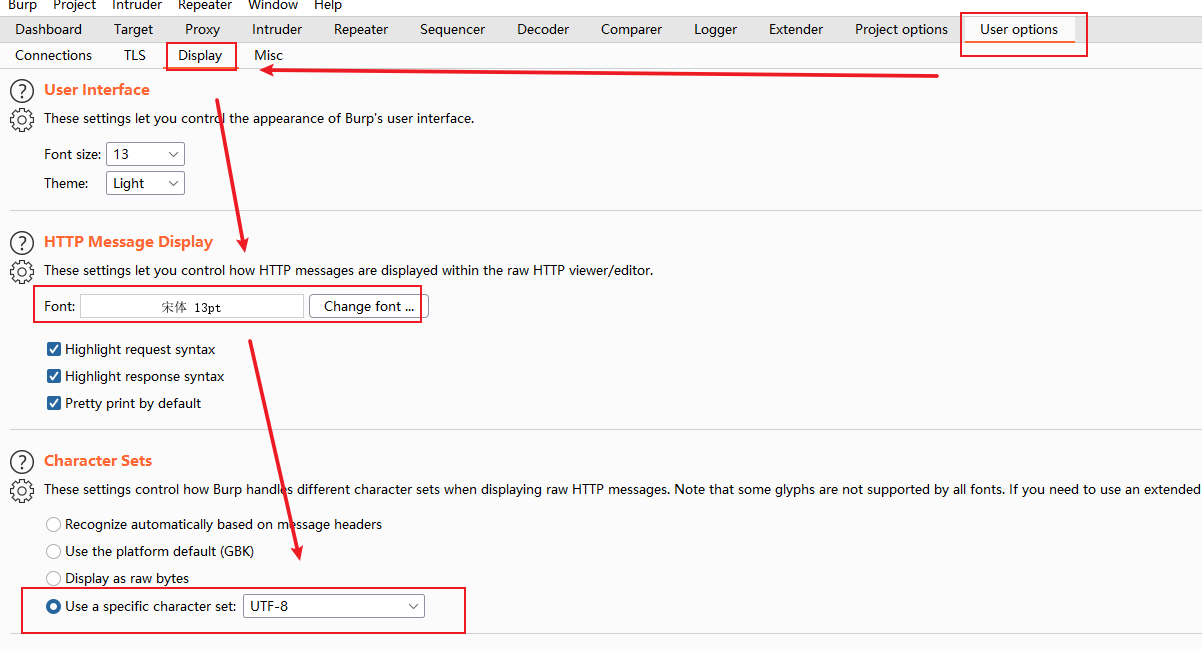
Task: Open the Target tab
Action: [133, 29]
